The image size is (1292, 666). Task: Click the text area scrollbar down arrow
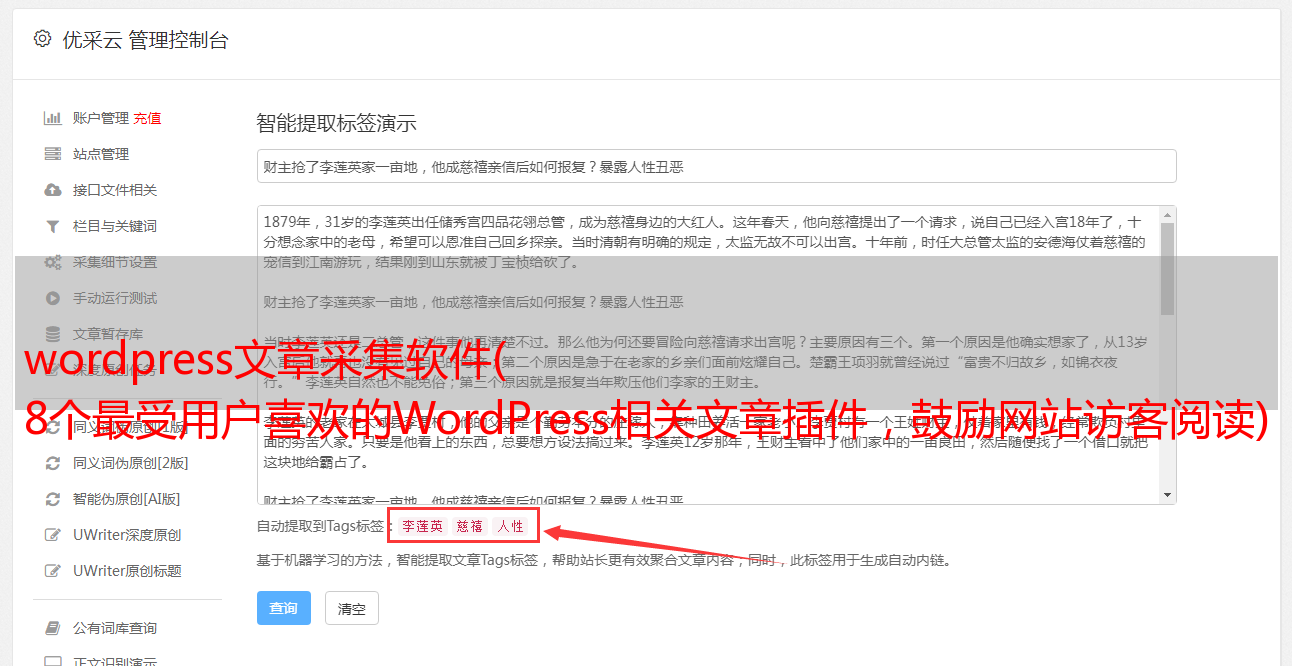pyautogui.click(x=1167, y=495)
